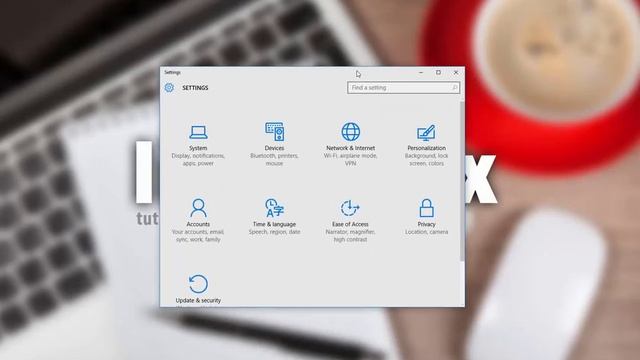The image size is (640, 360).
Task: Focus the Find a setting search box
Action: (x=404, y=88)
